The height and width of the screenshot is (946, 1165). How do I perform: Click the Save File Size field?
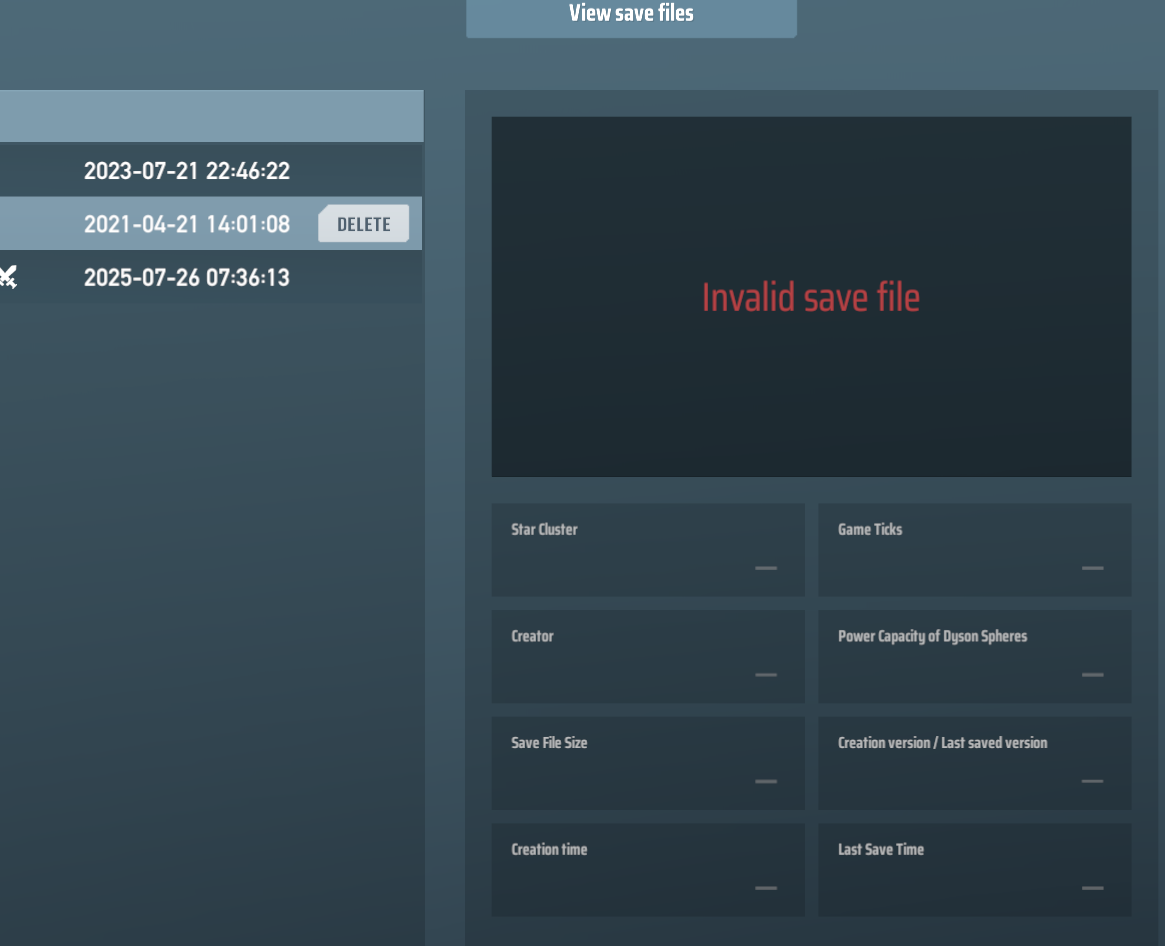coord(648,763)
